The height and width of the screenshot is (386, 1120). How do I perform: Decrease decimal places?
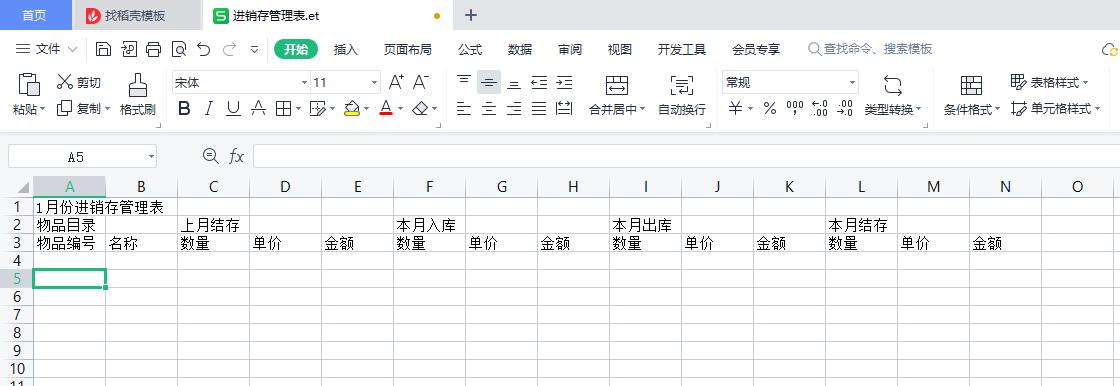(x=845, y=109)
